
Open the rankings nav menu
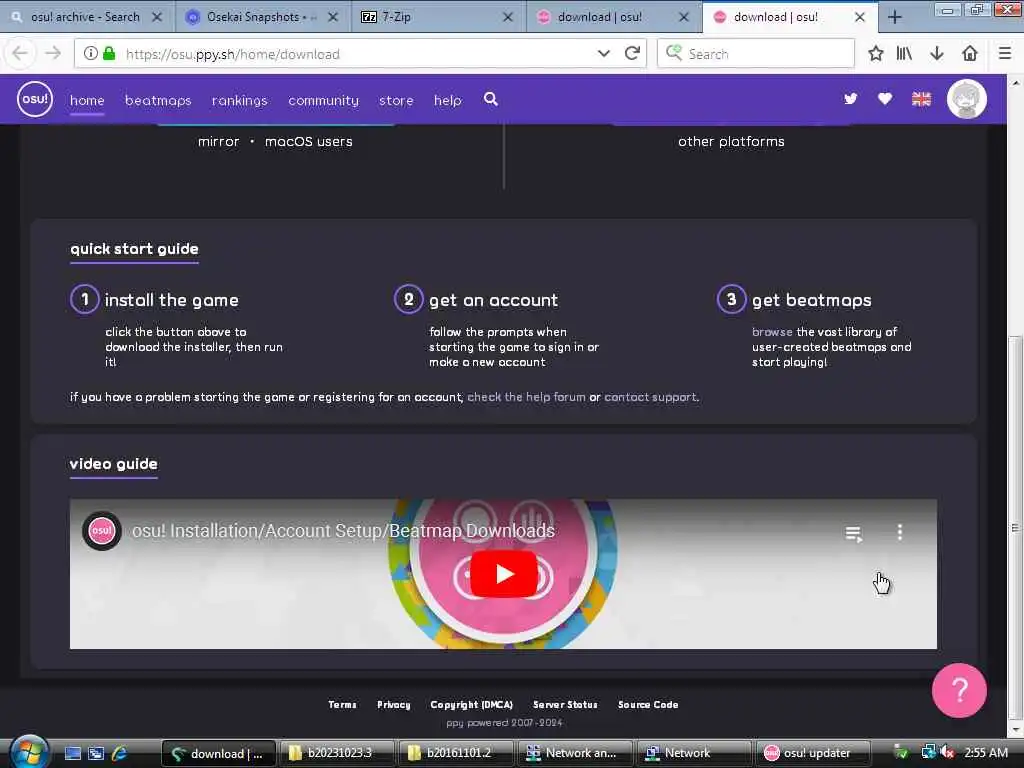[x=240, y=101]
